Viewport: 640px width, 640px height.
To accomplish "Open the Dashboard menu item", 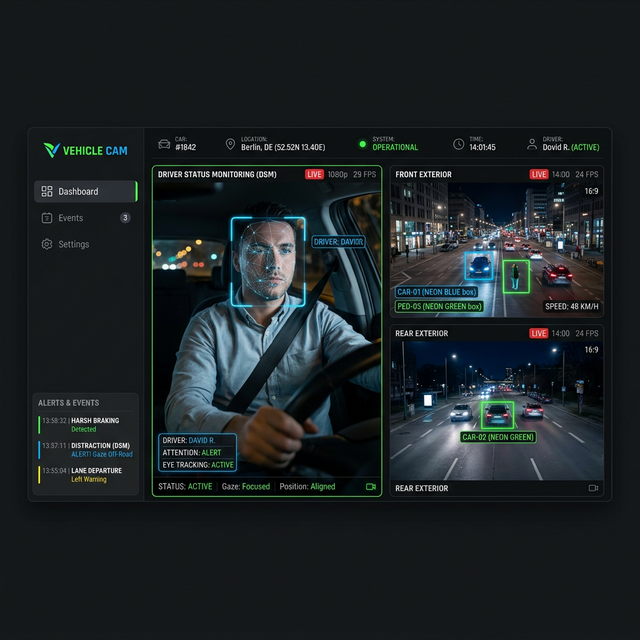I will coord(85,191).
